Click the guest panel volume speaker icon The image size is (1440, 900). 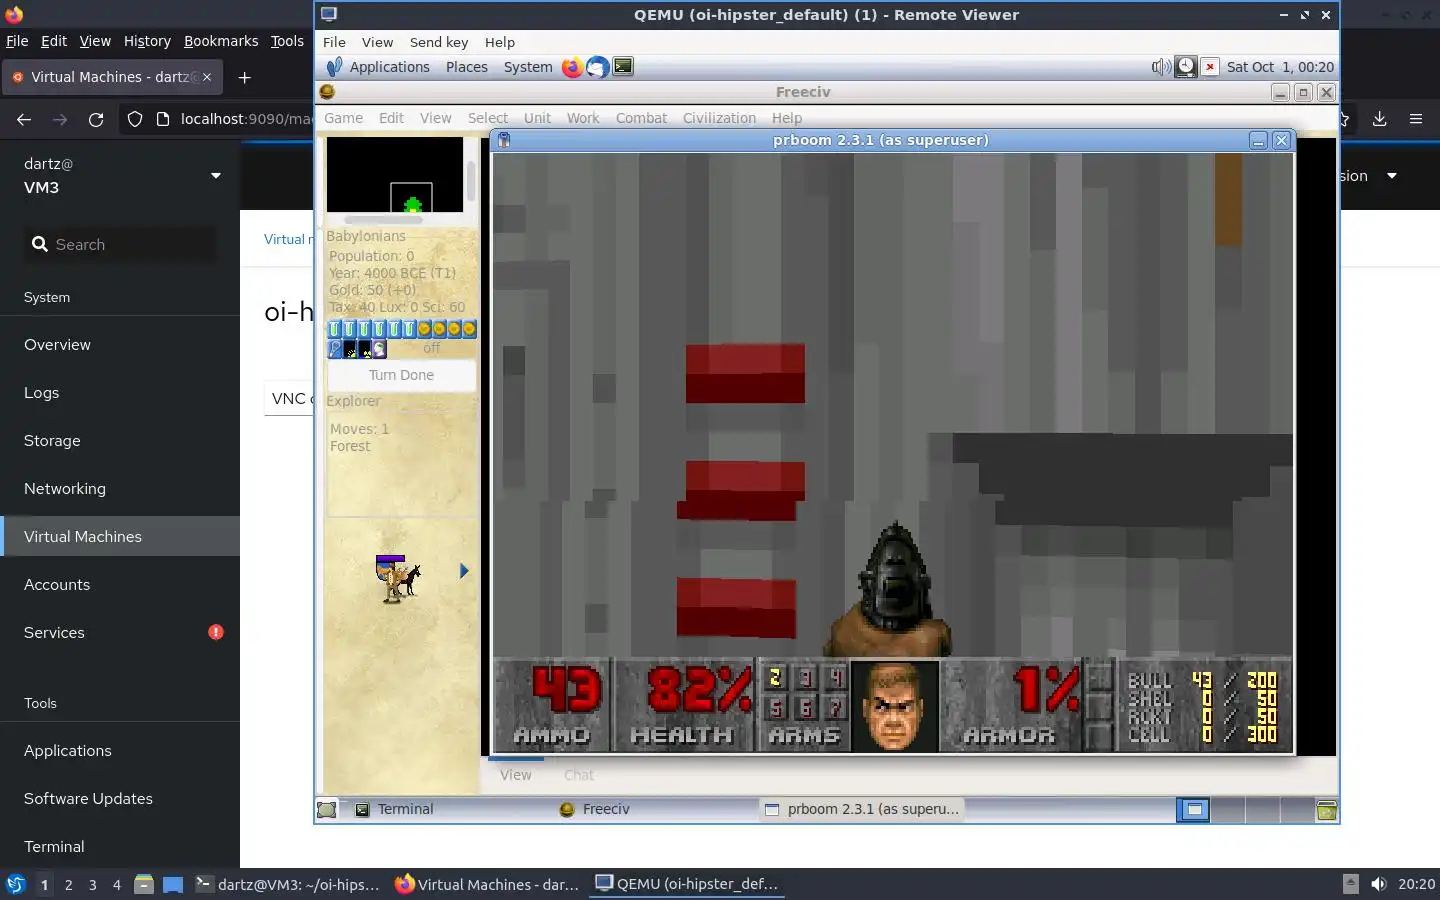(x=1160, y=67)
